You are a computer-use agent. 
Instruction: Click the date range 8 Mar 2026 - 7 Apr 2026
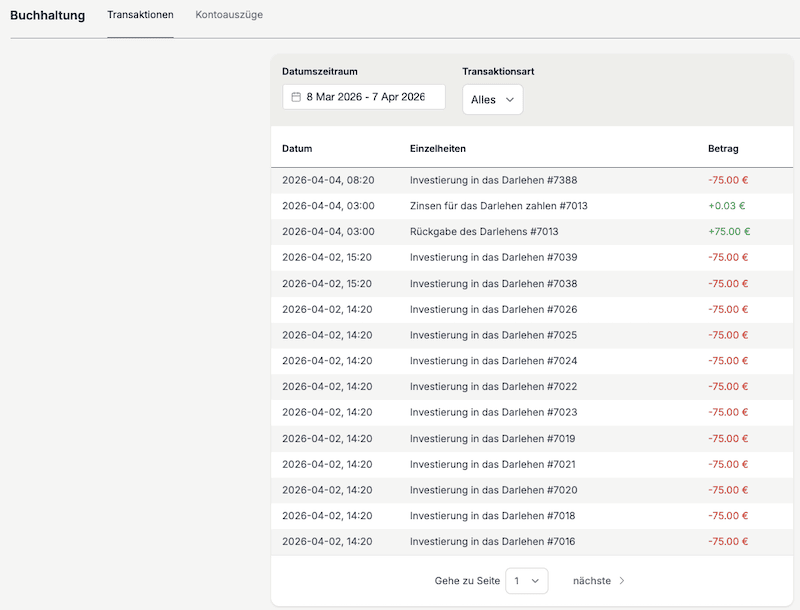pos(365,97)
